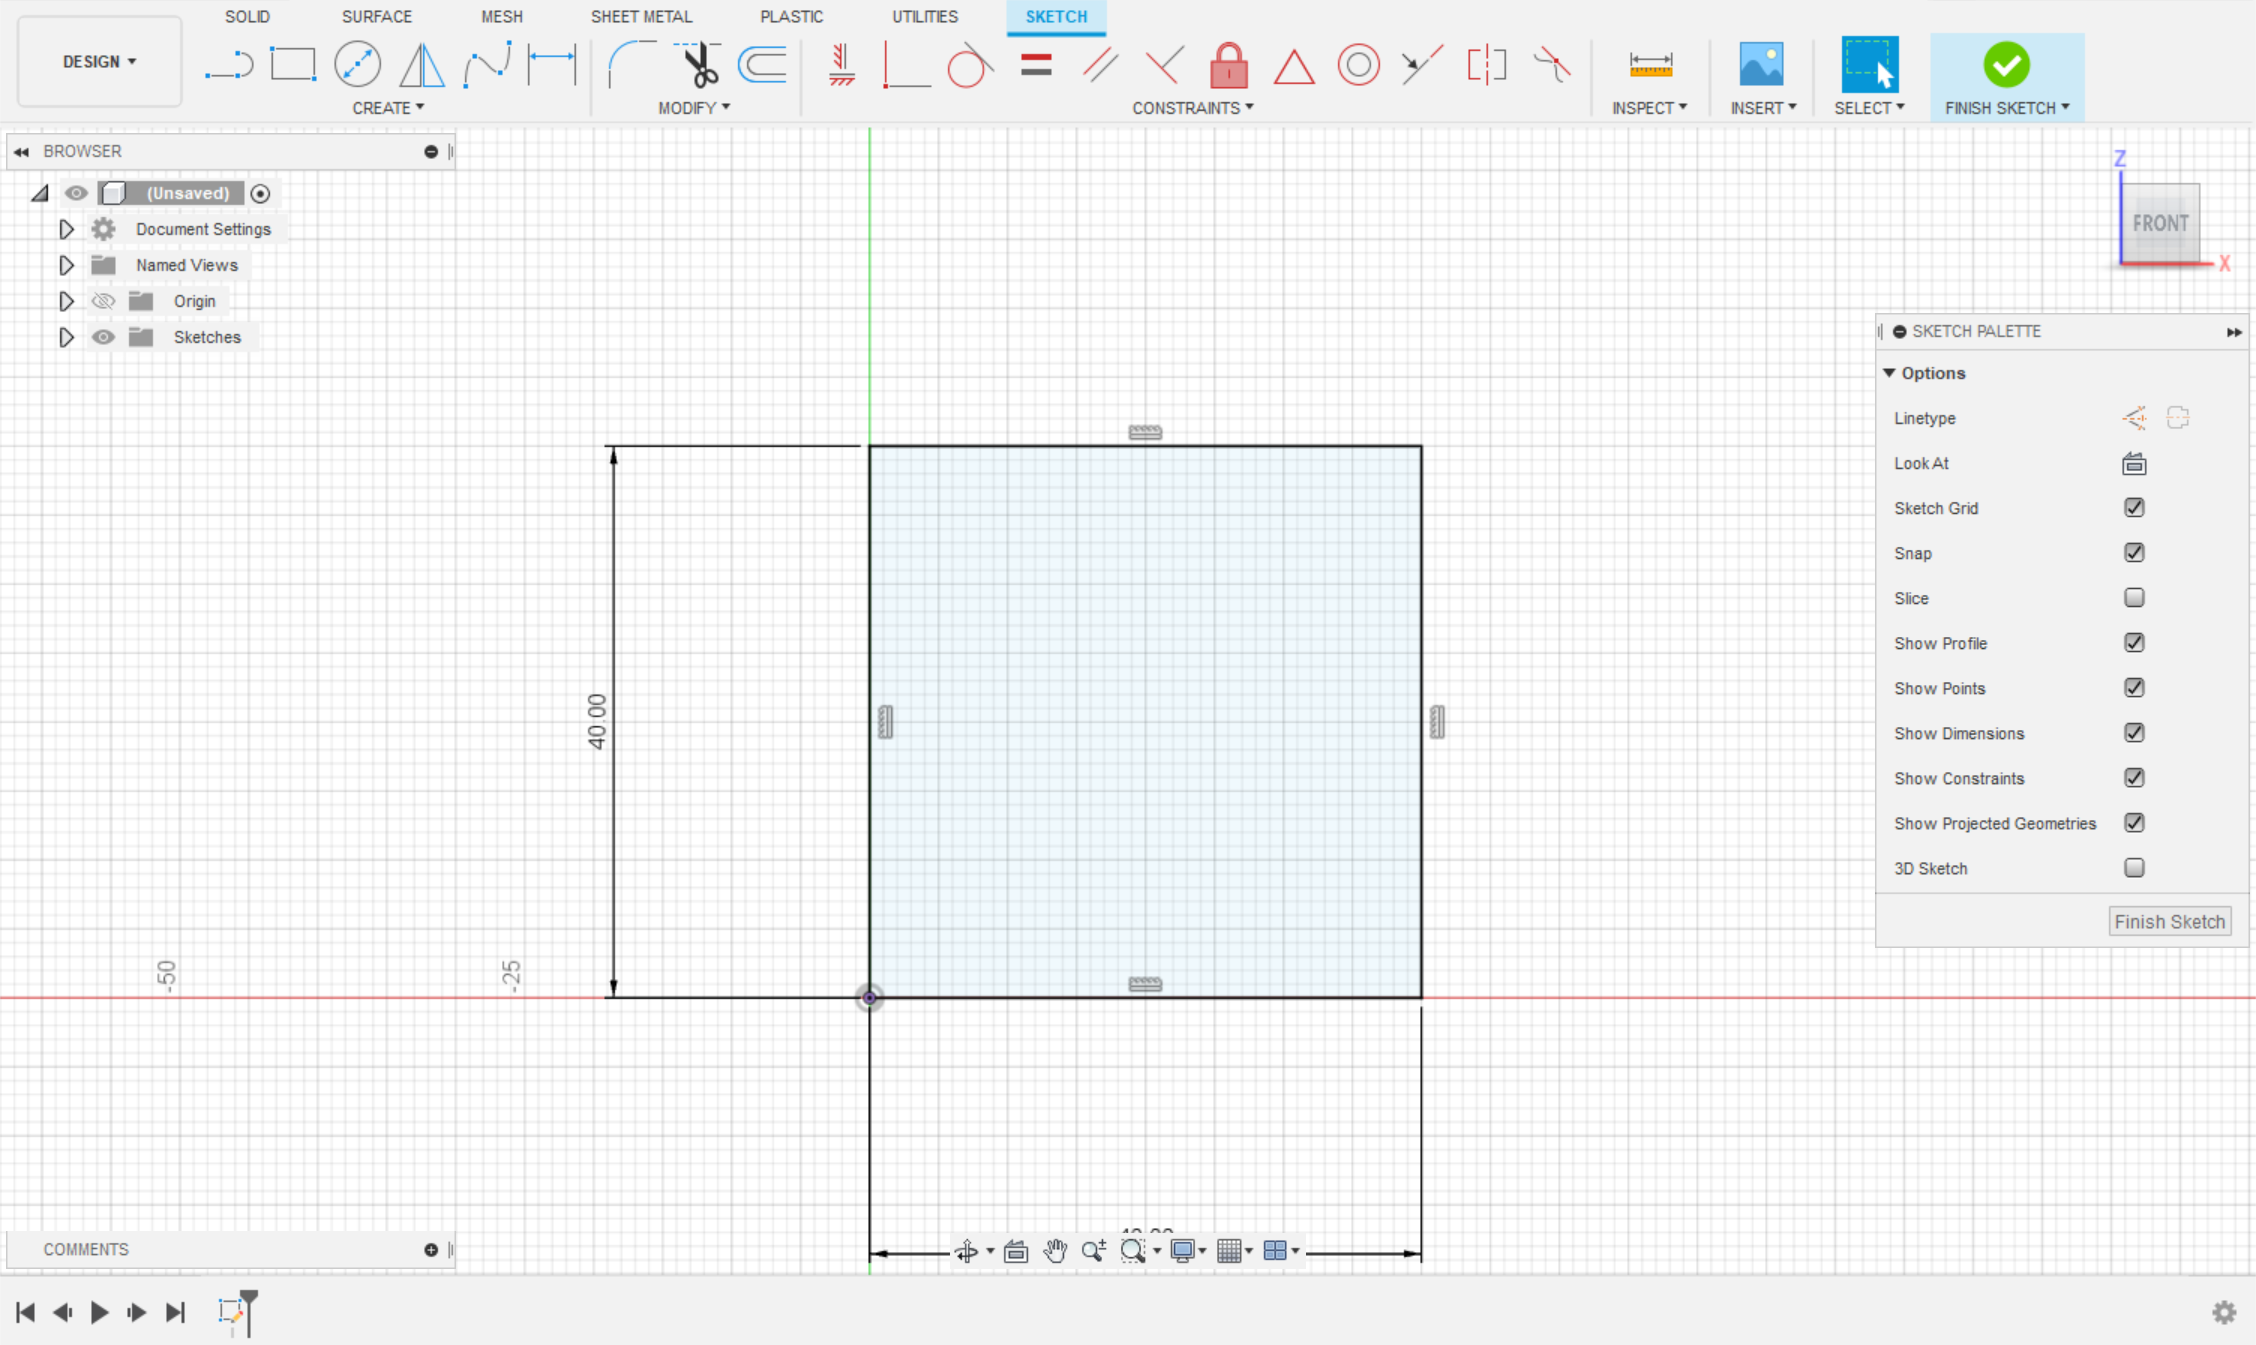Click the Insert image icon
Screen dimensions: 2256x1345
click(x=1761, y=64)
